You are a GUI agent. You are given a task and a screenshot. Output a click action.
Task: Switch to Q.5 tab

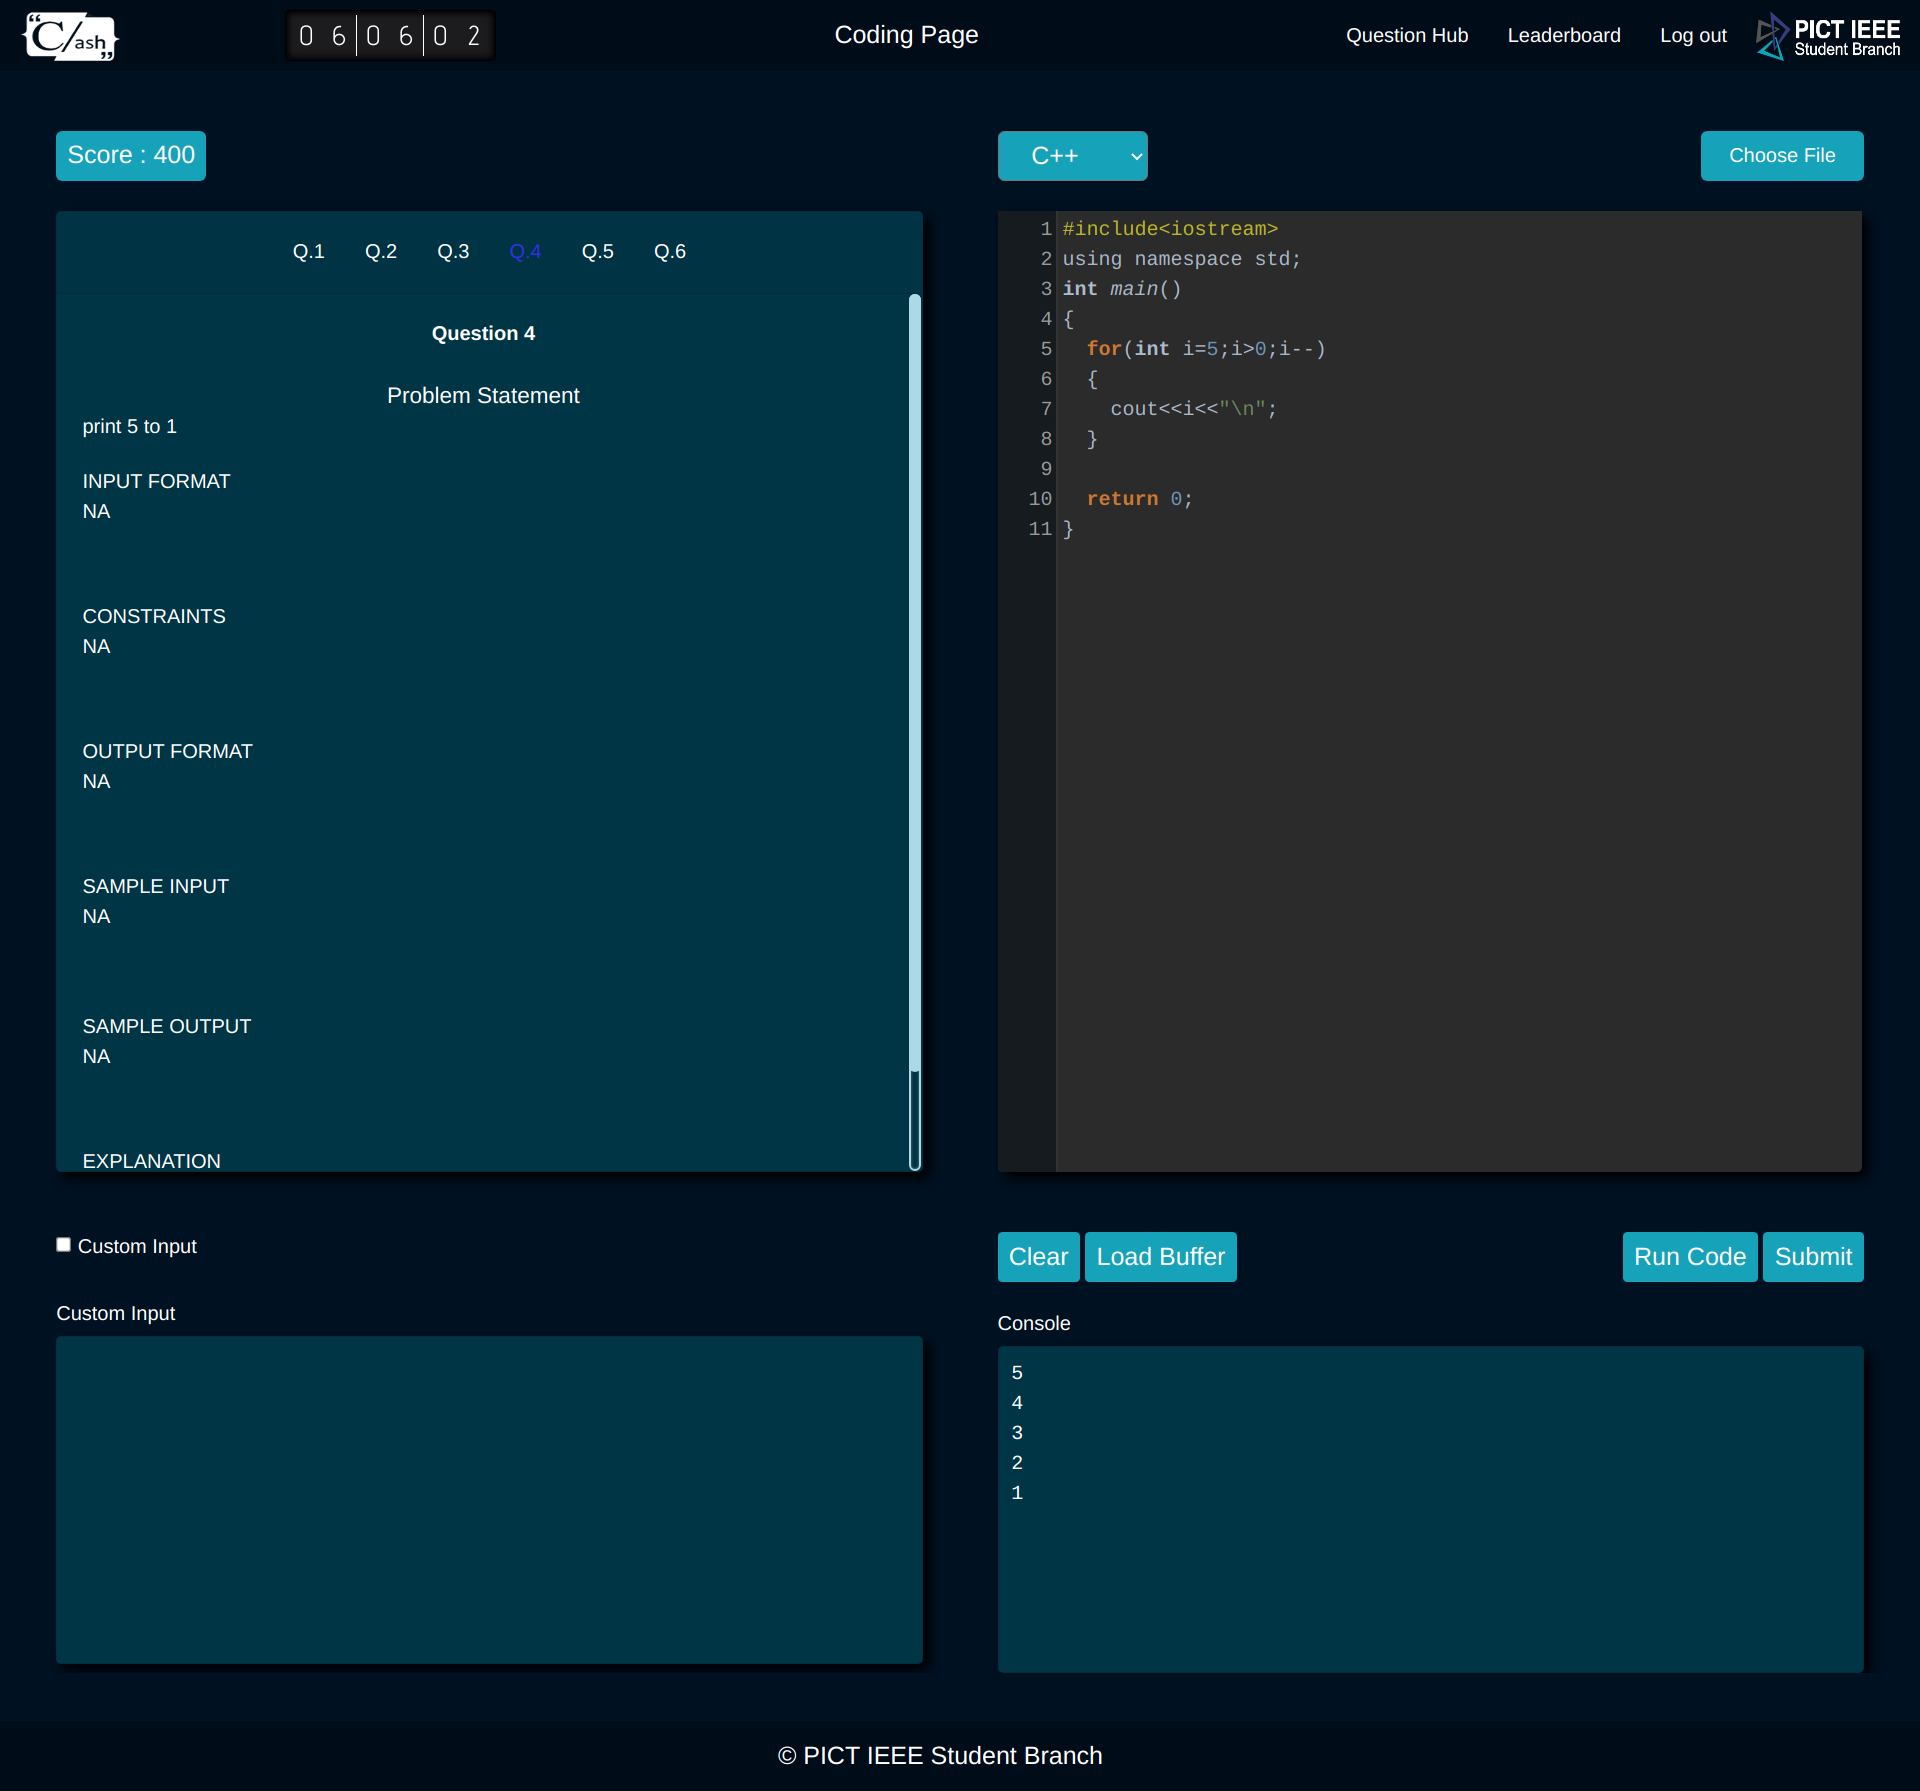pos(598,252)
